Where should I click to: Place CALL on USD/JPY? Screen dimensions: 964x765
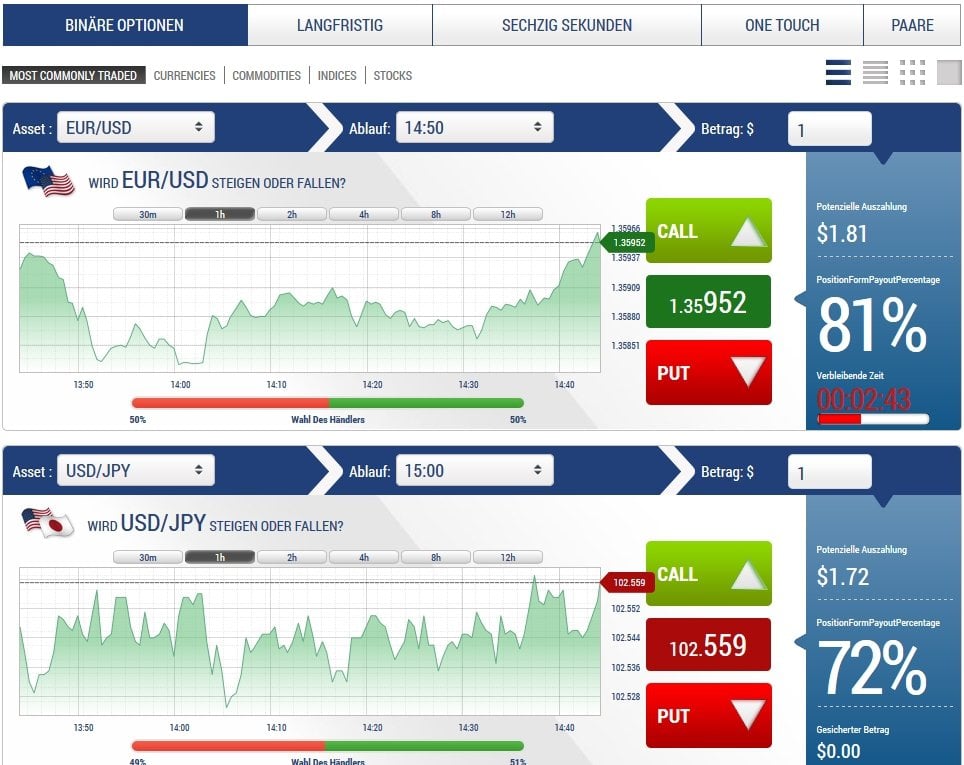coord(708,574)
